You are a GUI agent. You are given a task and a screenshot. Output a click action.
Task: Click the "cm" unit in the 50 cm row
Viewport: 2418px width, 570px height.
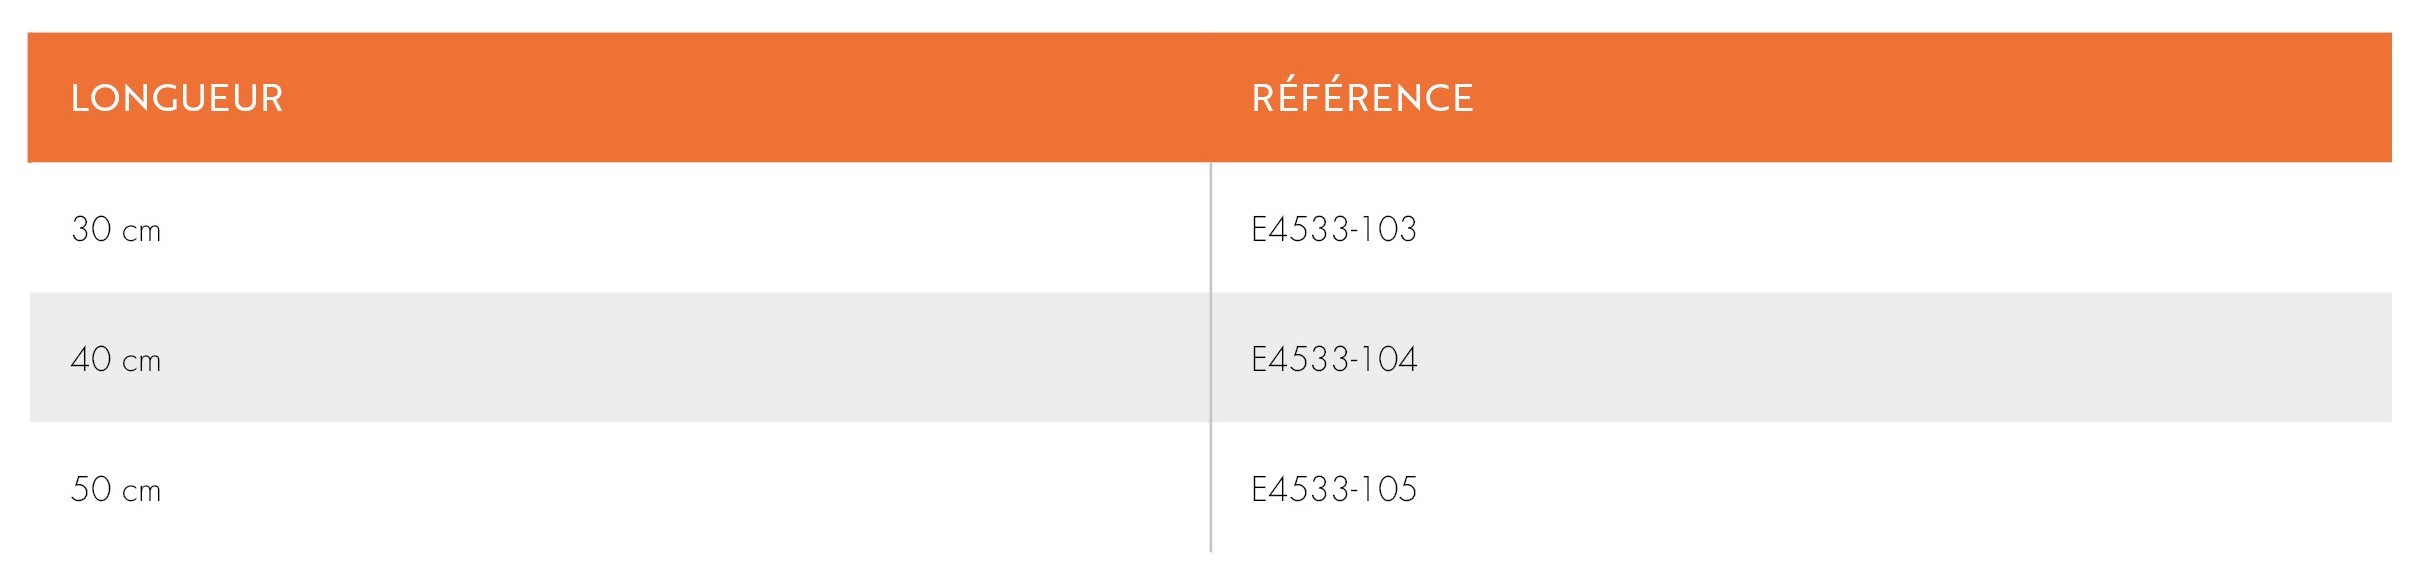pyautogui.click(x=141, y=493)
